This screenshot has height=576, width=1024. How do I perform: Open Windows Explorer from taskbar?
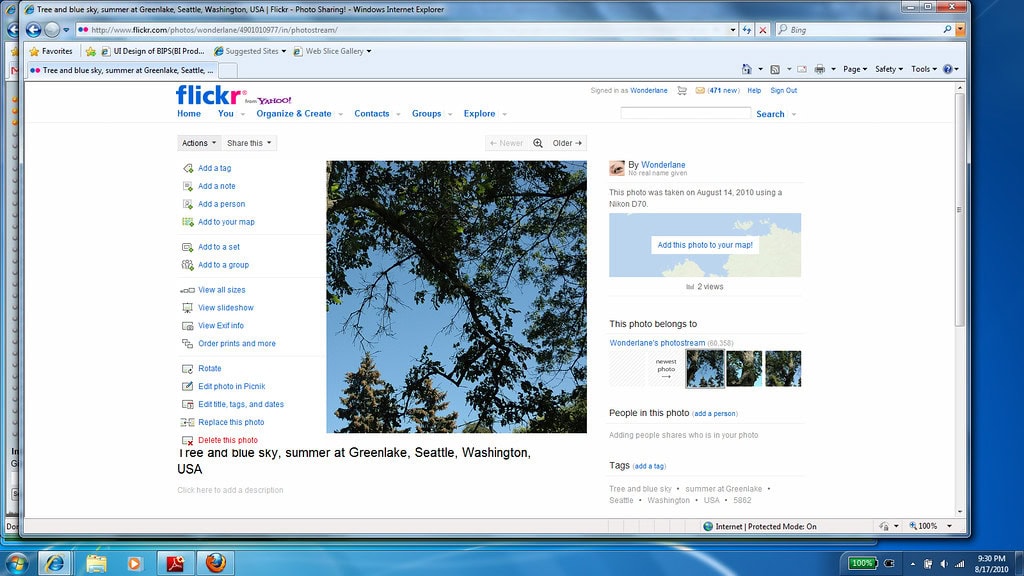pyautogui.click(x=96, y=562)
